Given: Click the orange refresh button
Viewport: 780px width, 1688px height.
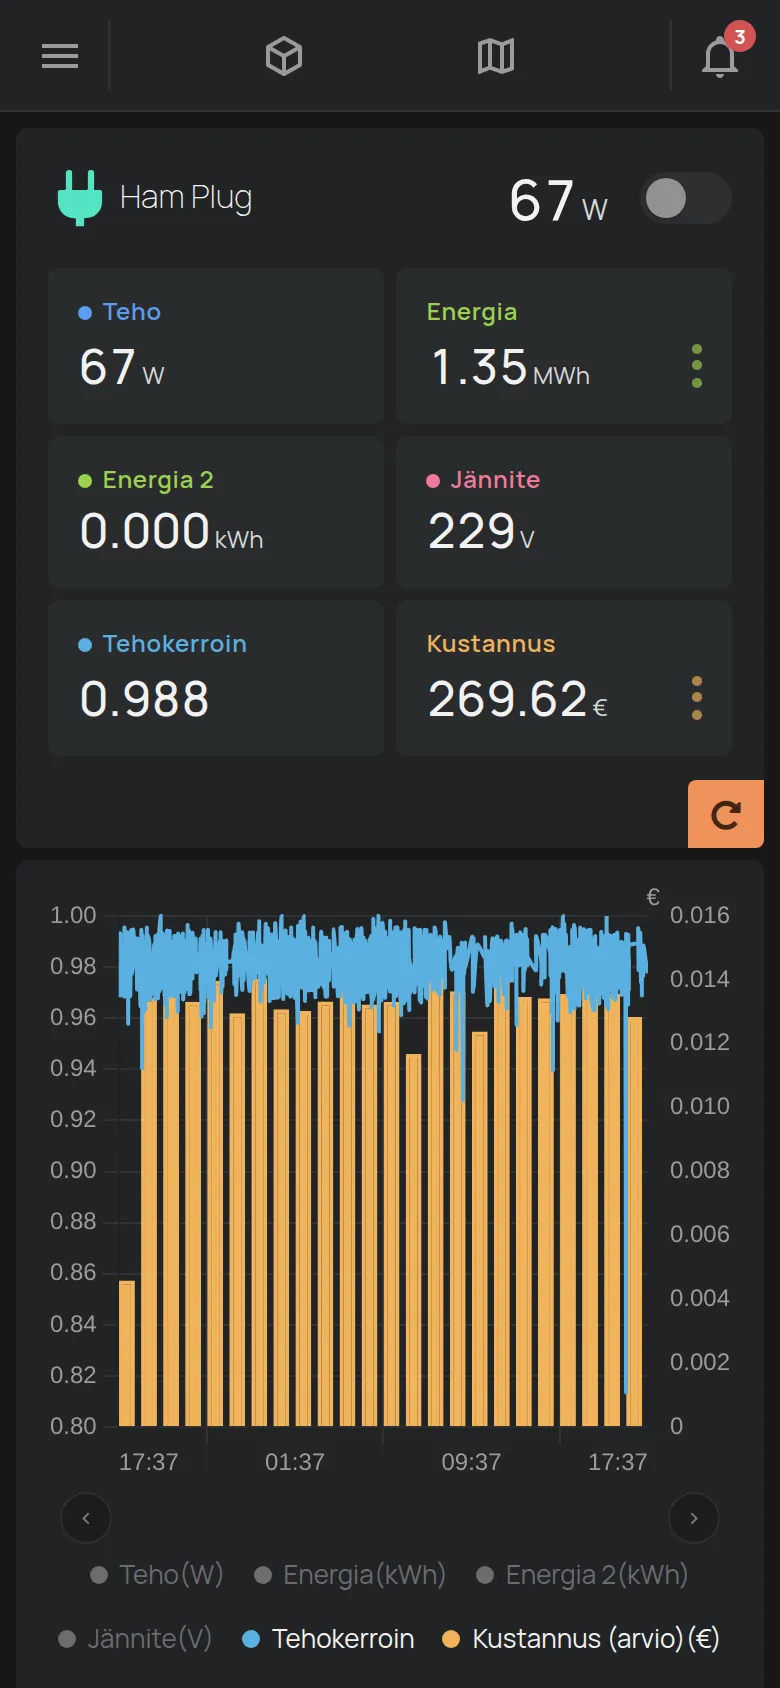Looking at the screenshot, I should pos(726,814).
